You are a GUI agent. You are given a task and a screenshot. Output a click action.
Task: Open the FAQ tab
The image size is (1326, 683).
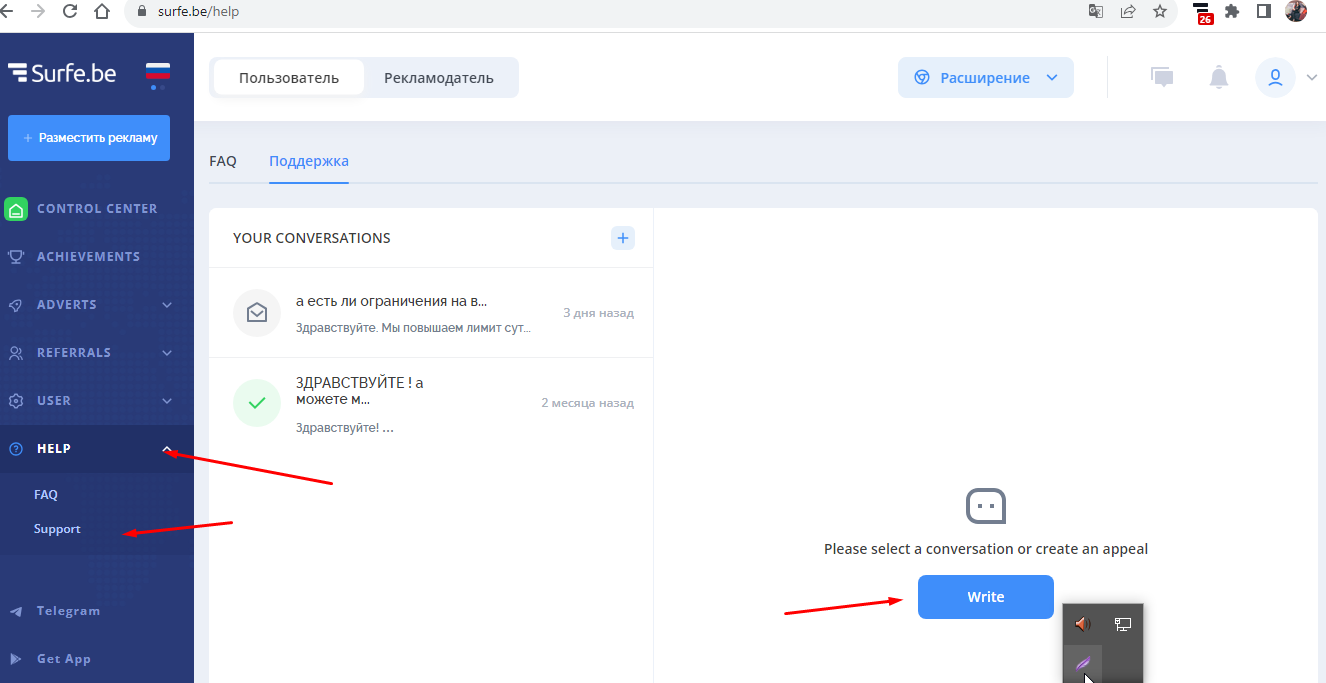coord(223,161)
